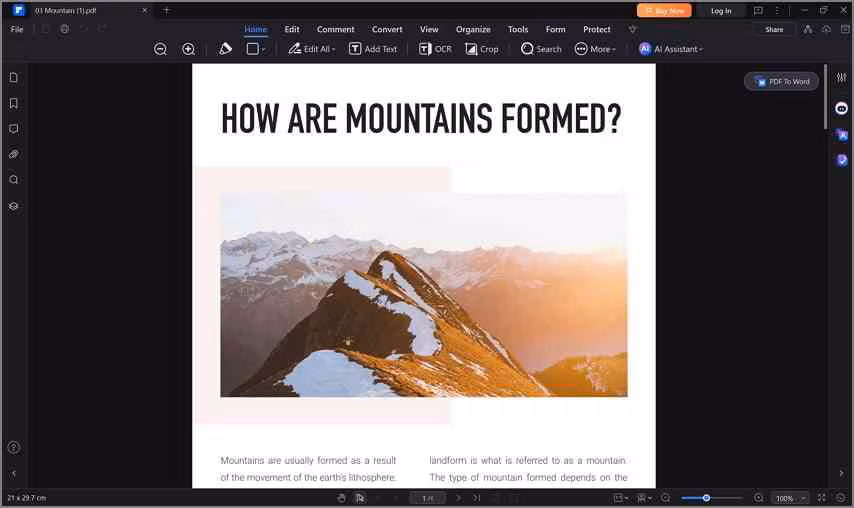Open the shape rectangle dropdown
Image resolution: width=854 pixels, height=508 pixels.
point(256,49)
